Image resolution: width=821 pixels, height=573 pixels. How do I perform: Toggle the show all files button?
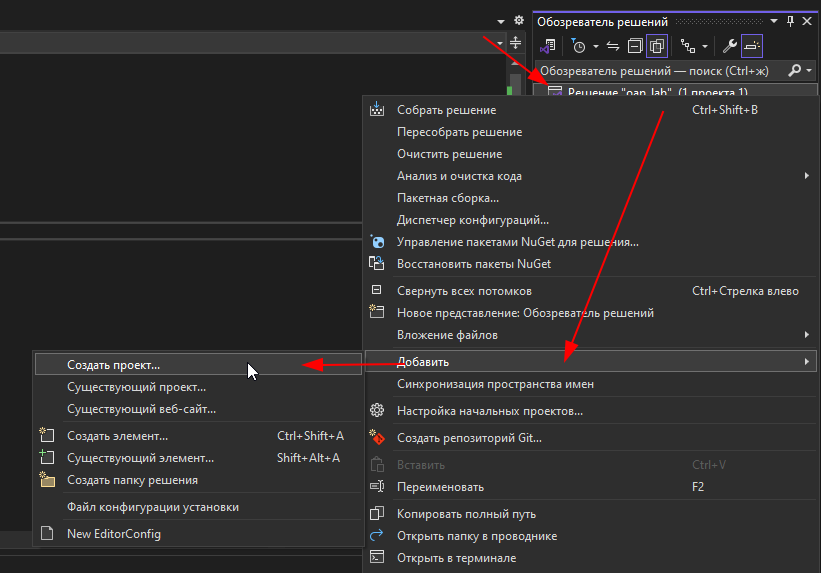657,46
